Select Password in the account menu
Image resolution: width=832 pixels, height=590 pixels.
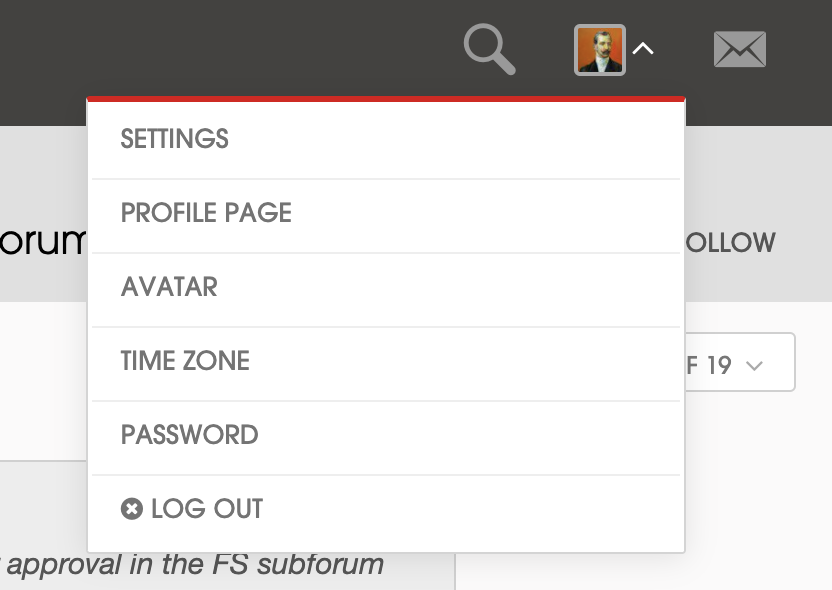click(x=190, y=435)
